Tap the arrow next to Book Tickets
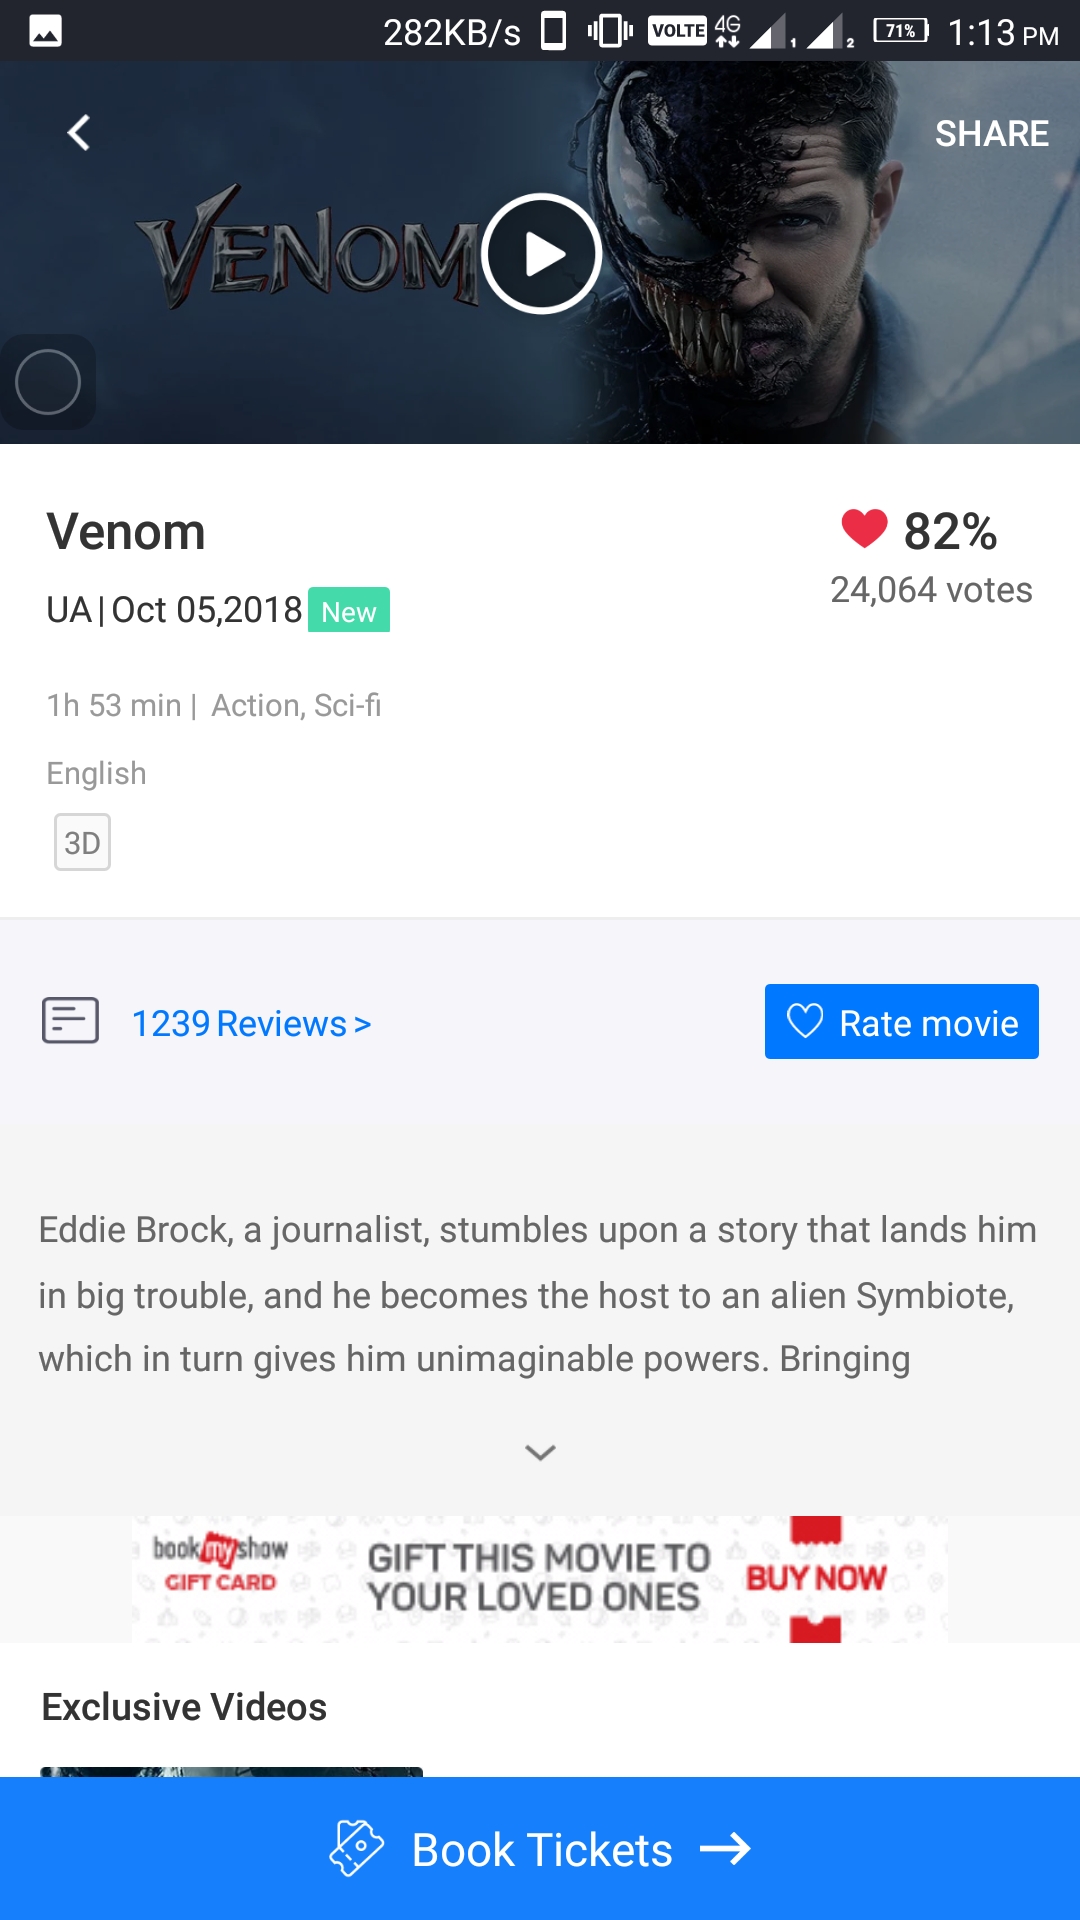Viewport: 1080px width, 1920px height. pos(725,1849)
